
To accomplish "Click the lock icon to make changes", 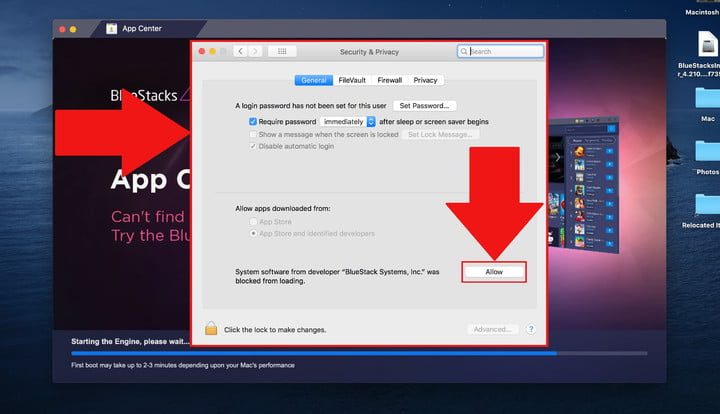I will [211, 329].
